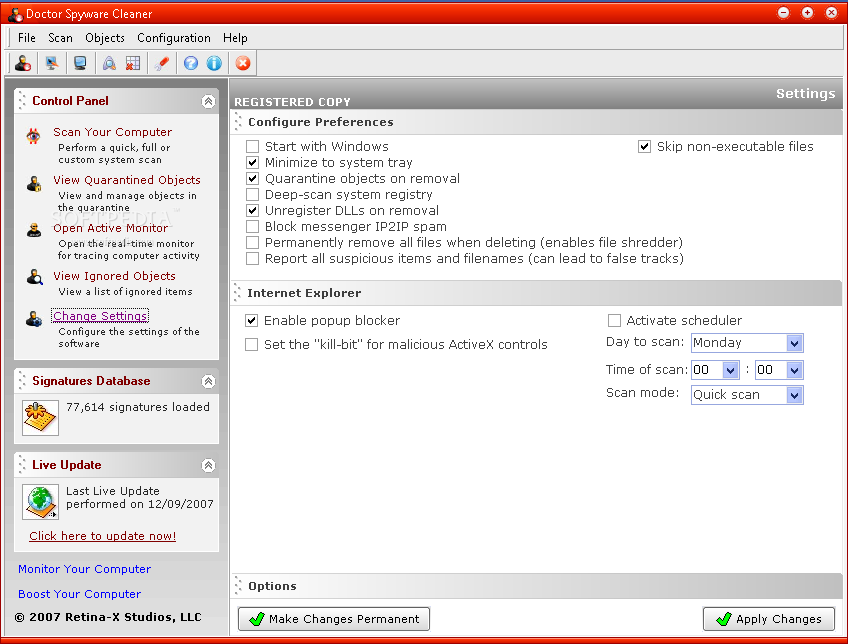
Task: Collapse the Signatures Database section
Action: 208,381
